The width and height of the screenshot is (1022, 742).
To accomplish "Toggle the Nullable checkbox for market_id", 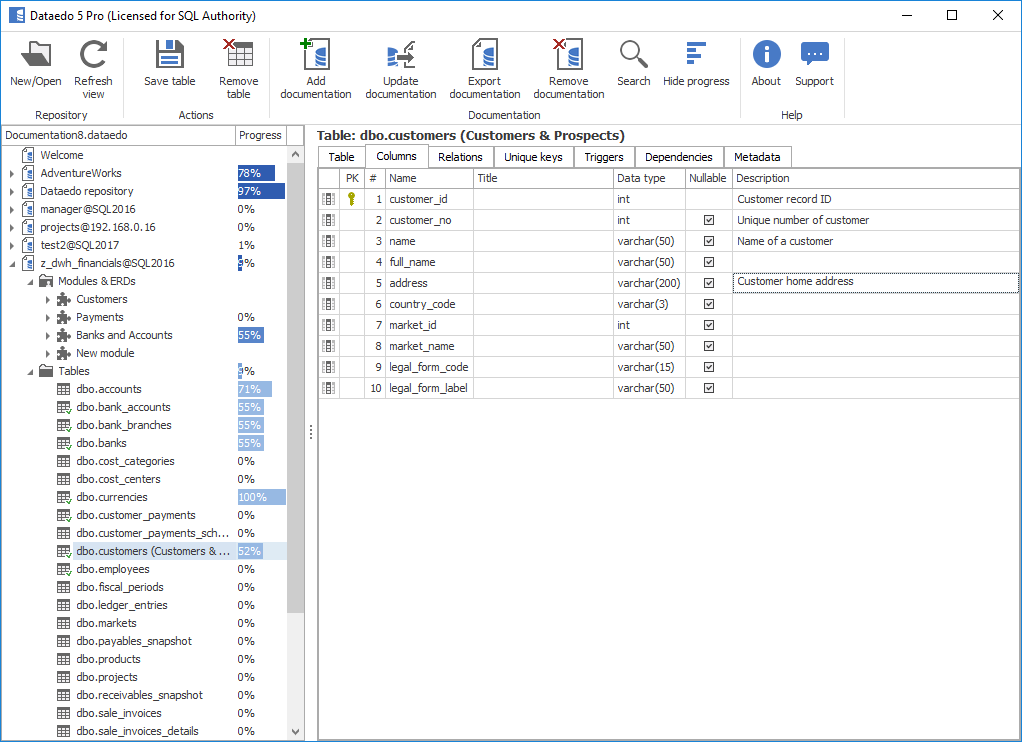I will click(x=709, y=325).
